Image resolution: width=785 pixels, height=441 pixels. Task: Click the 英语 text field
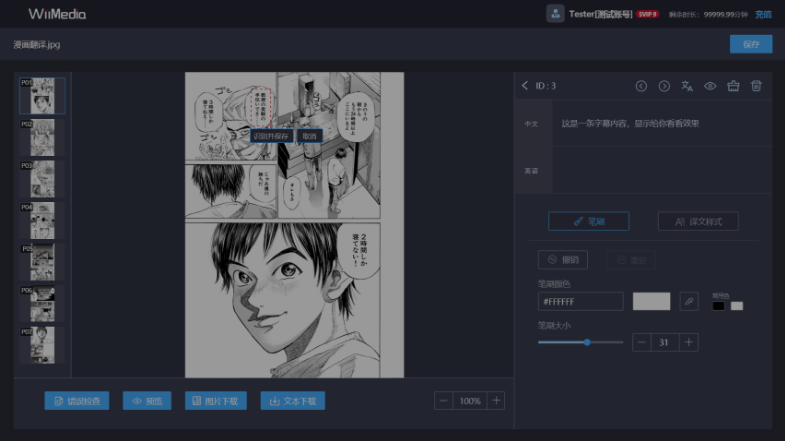coord(662,170)
